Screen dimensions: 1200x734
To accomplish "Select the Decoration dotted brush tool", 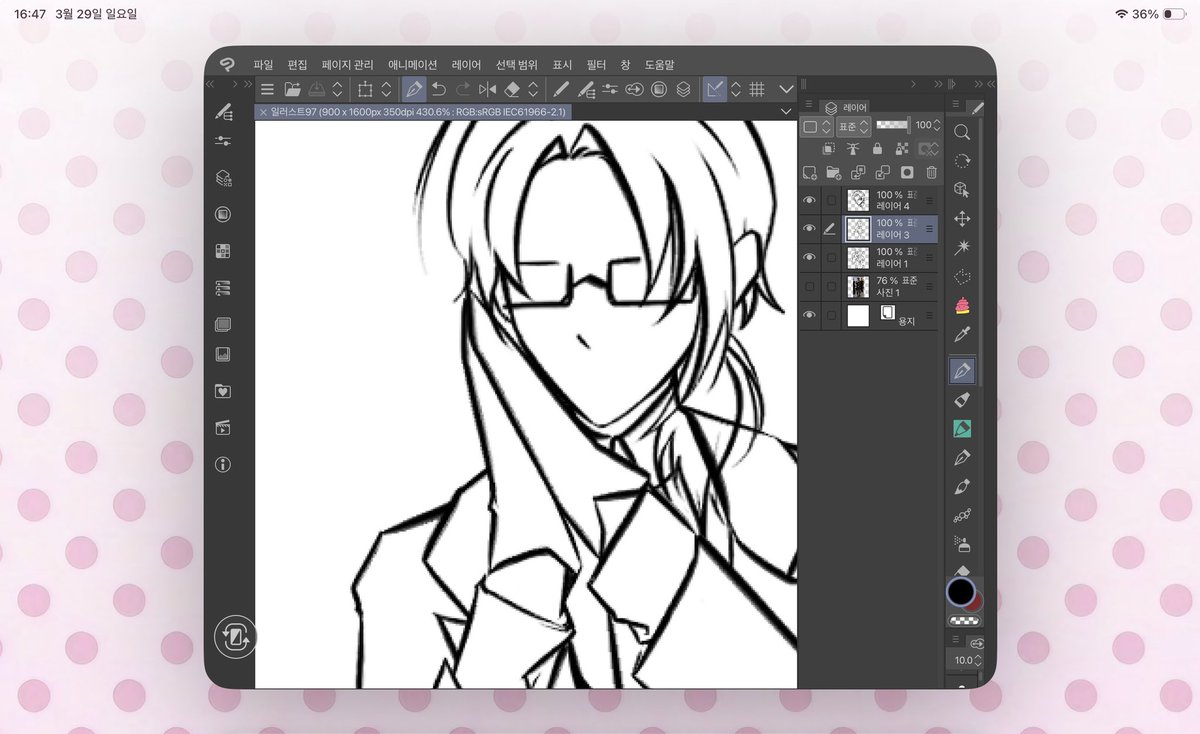I will (x=962, y=516).
